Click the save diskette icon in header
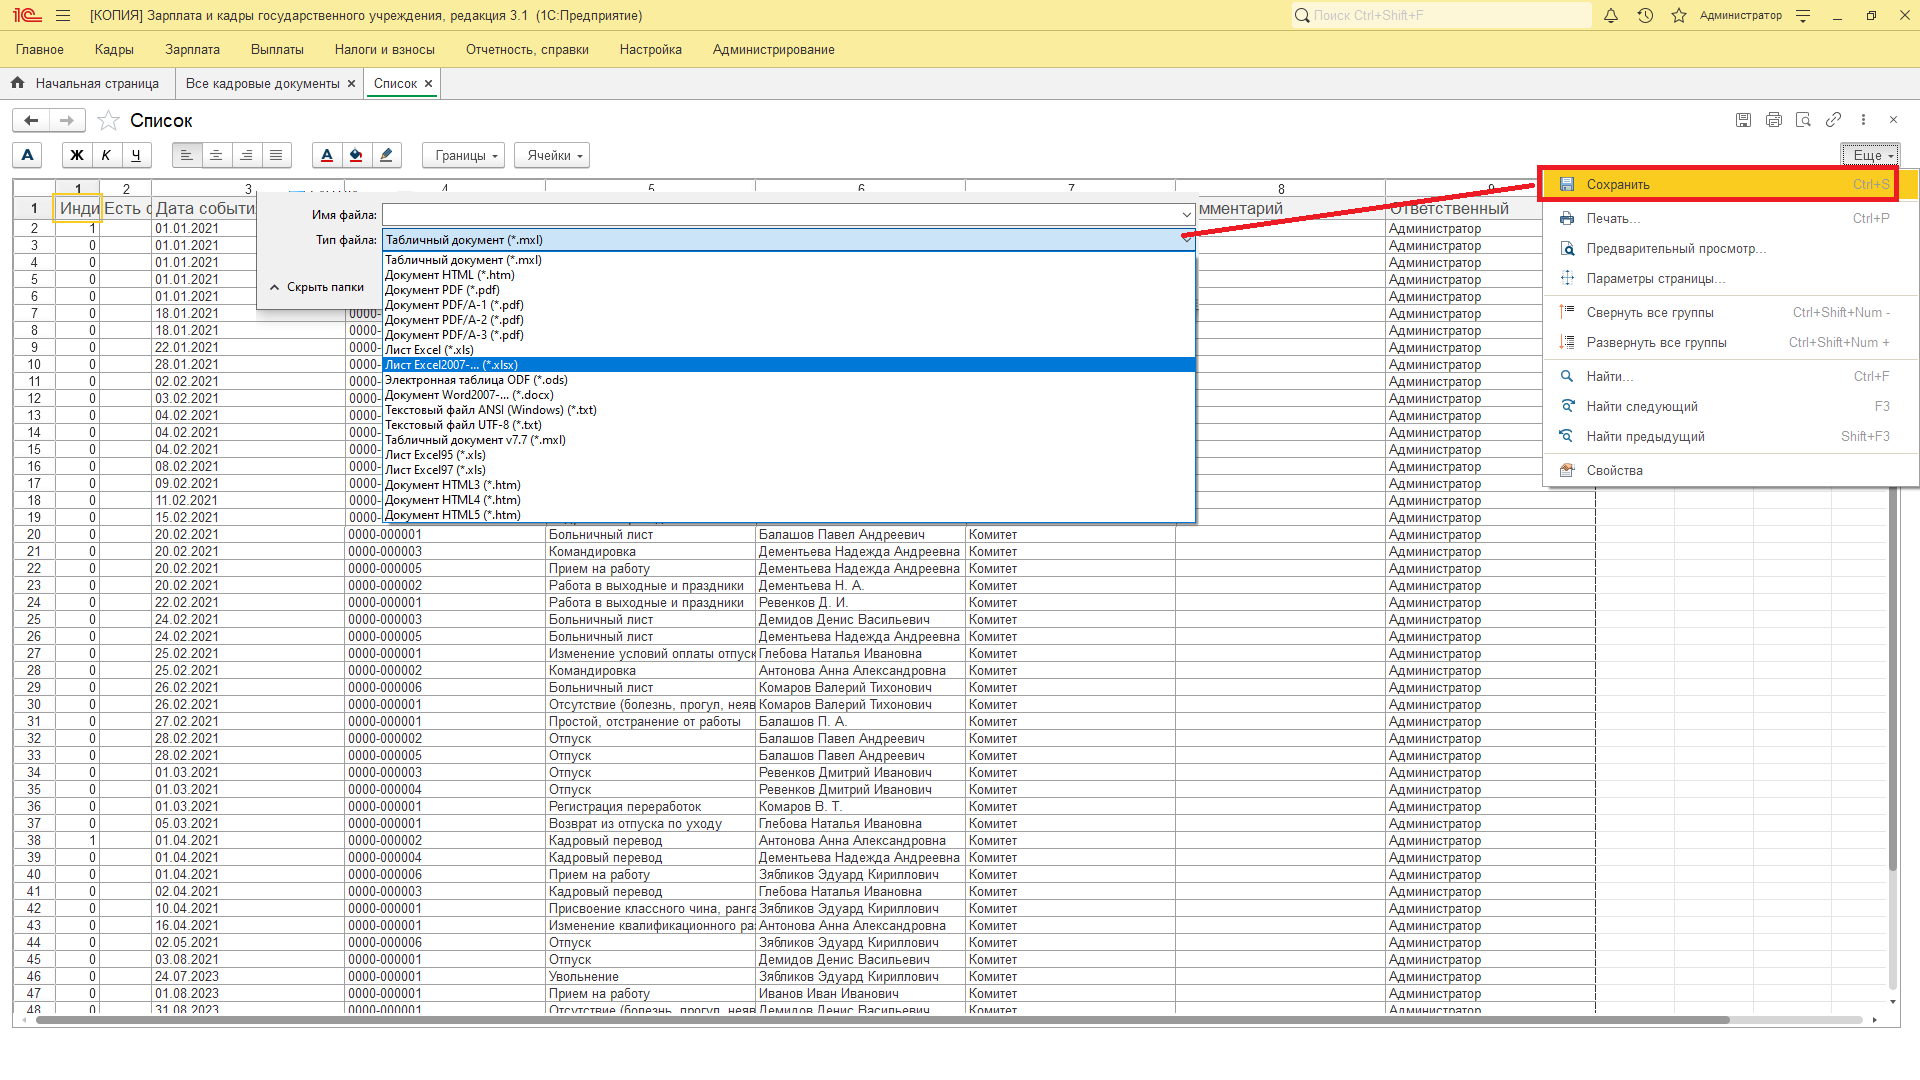The height and width of the screenshot is (1080, 1920). (x=1743, y=120)
